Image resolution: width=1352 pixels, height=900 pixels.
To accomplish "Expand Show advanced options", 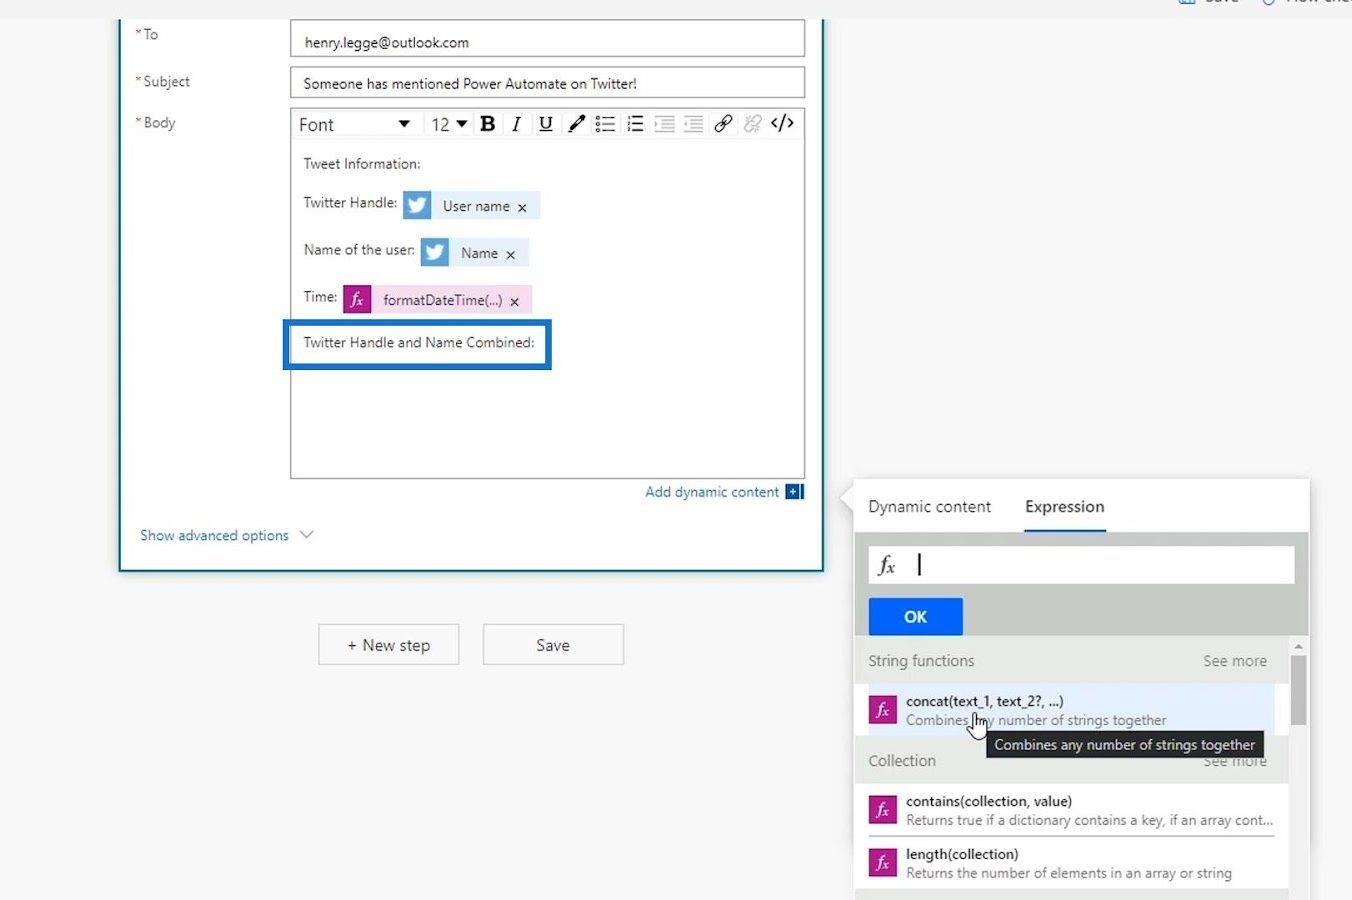I will click(227, 535).
